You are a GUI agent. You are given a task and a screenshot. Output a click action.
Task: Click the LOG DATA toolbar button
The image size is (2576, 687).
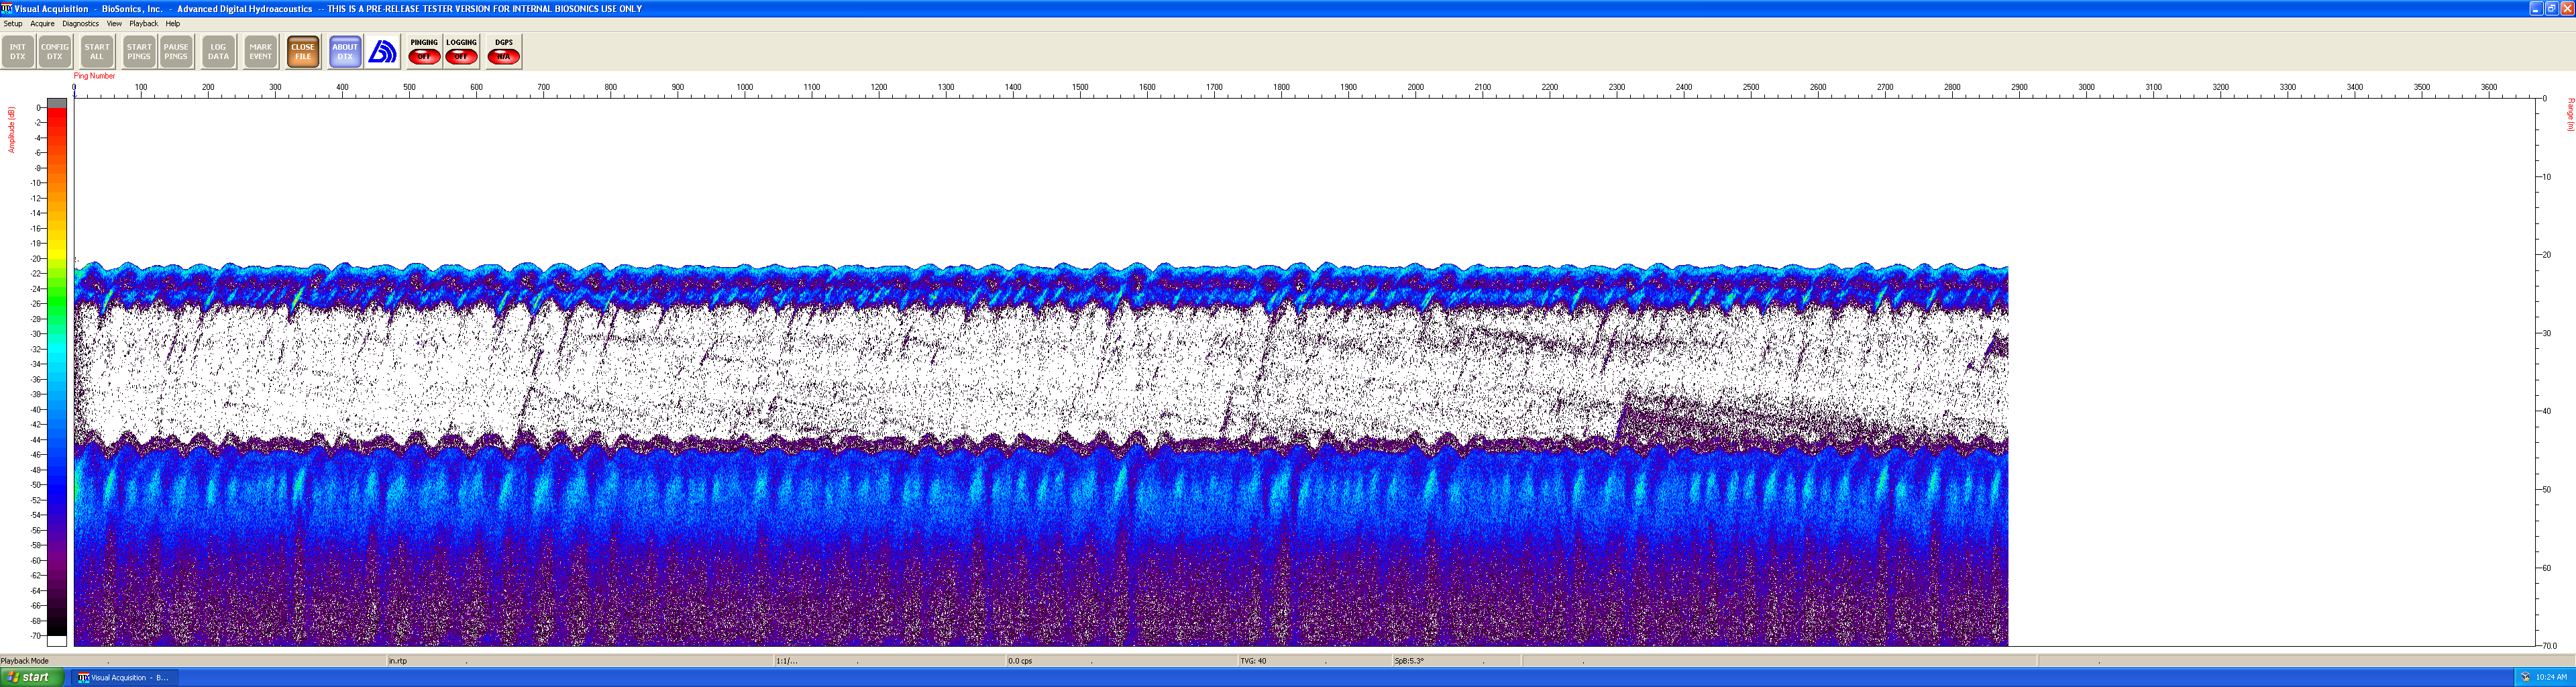(218, 52)
